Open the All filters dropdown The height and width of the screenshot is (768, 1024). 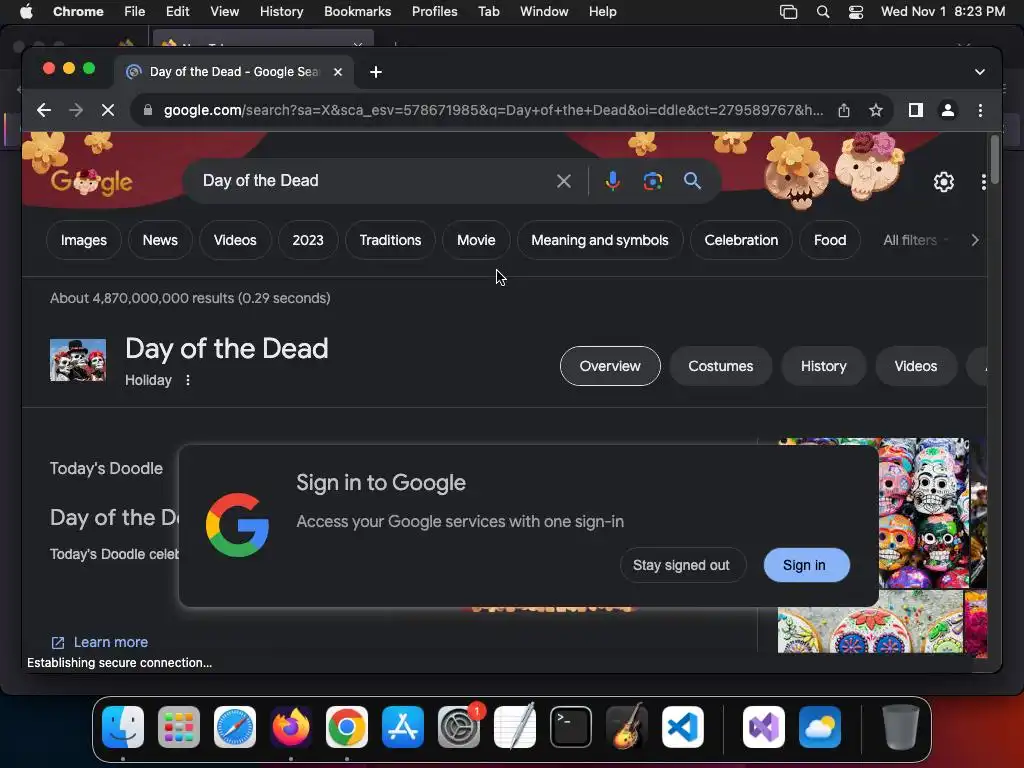click(916, 240)
